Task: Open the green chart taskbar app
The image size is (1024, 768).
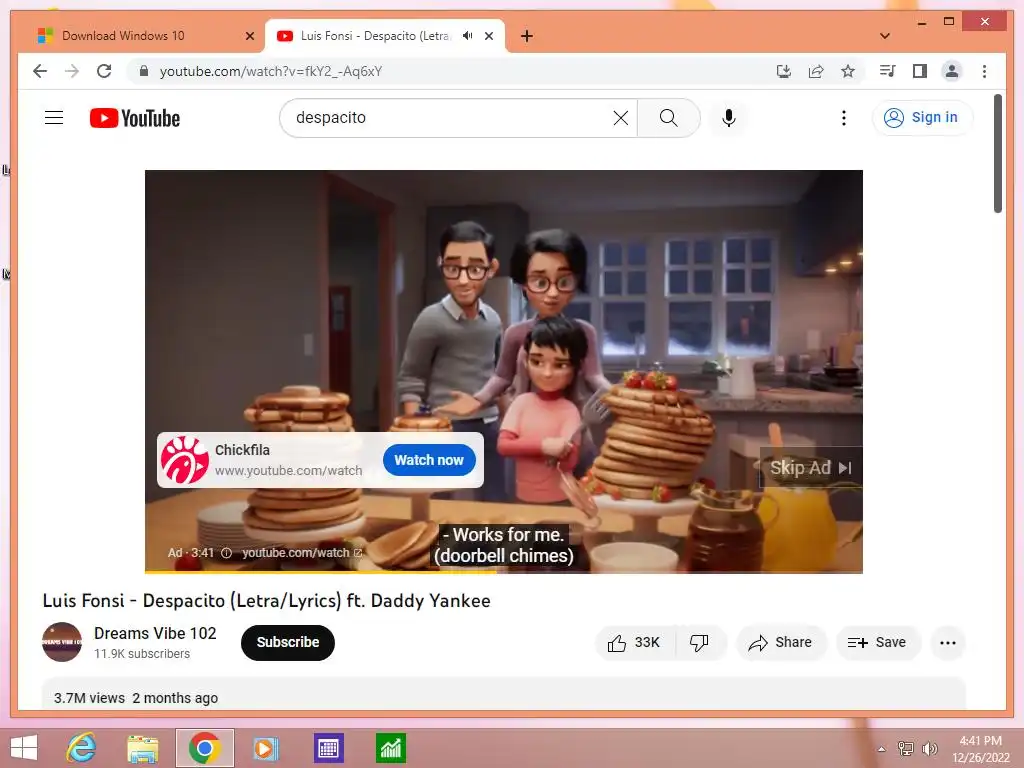Action: [x=391, y=748]
